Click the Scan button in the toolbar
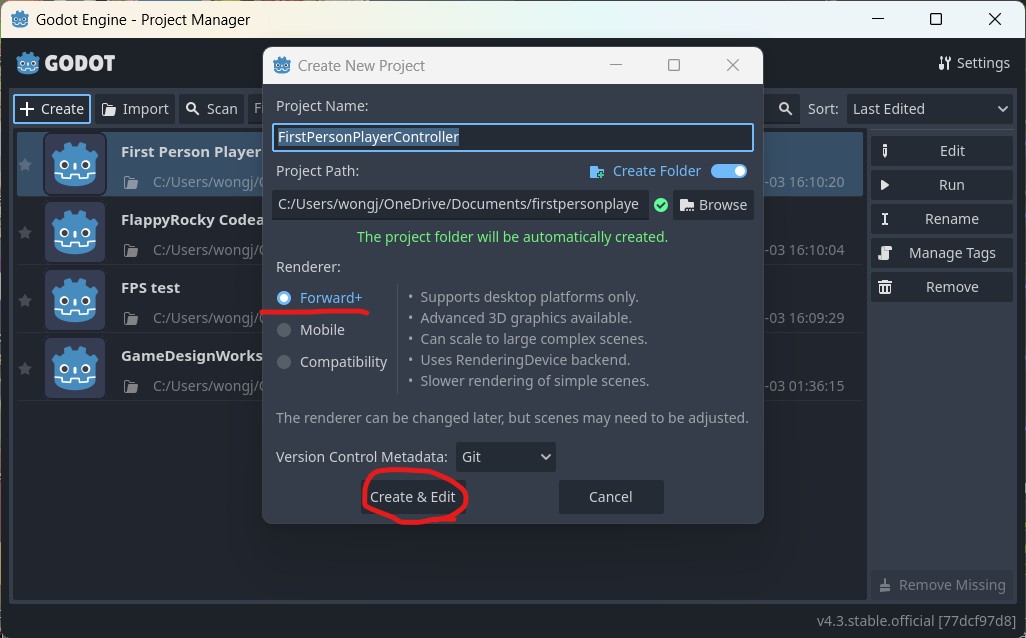Screen dimensions: 1026x638 pyautogui.click(x=211, y=108)
